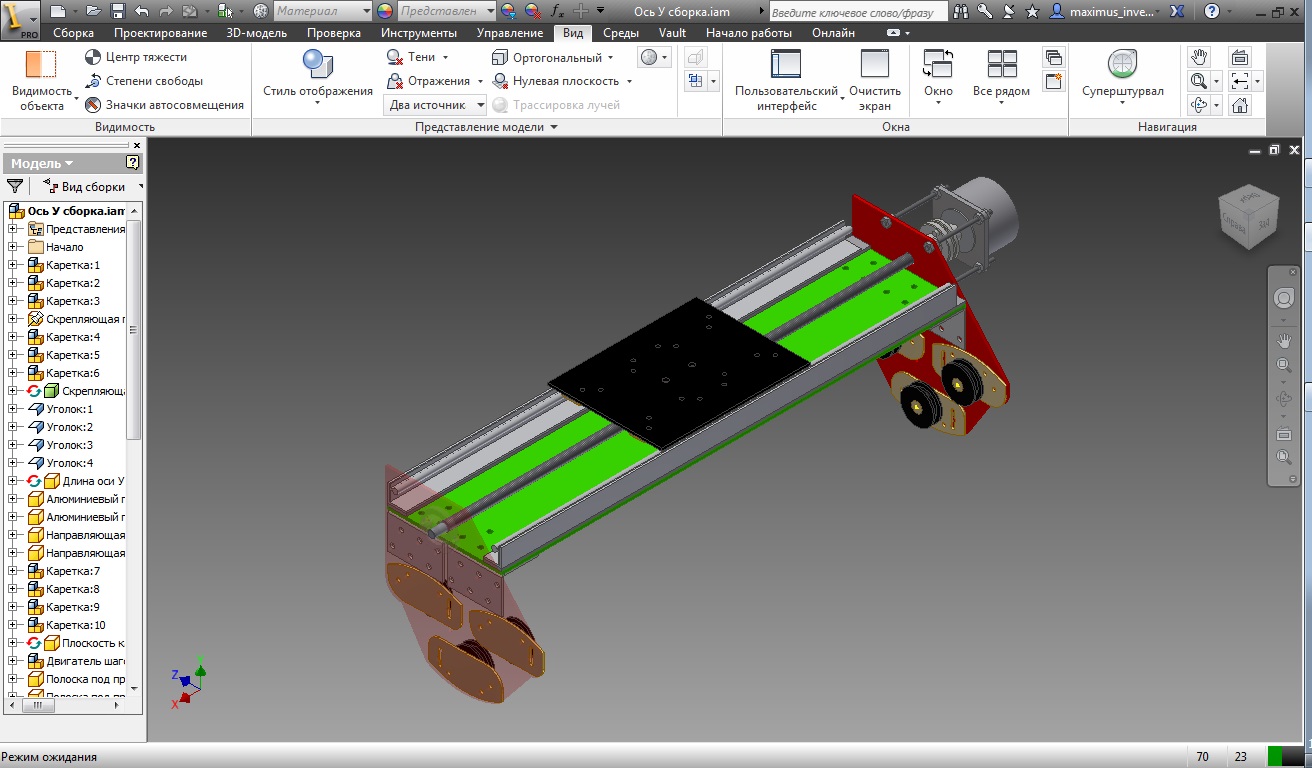Switch to the 3D-модель ribbon tab
The height and width of the screenshot is (768, 1312).
(256, 33)
